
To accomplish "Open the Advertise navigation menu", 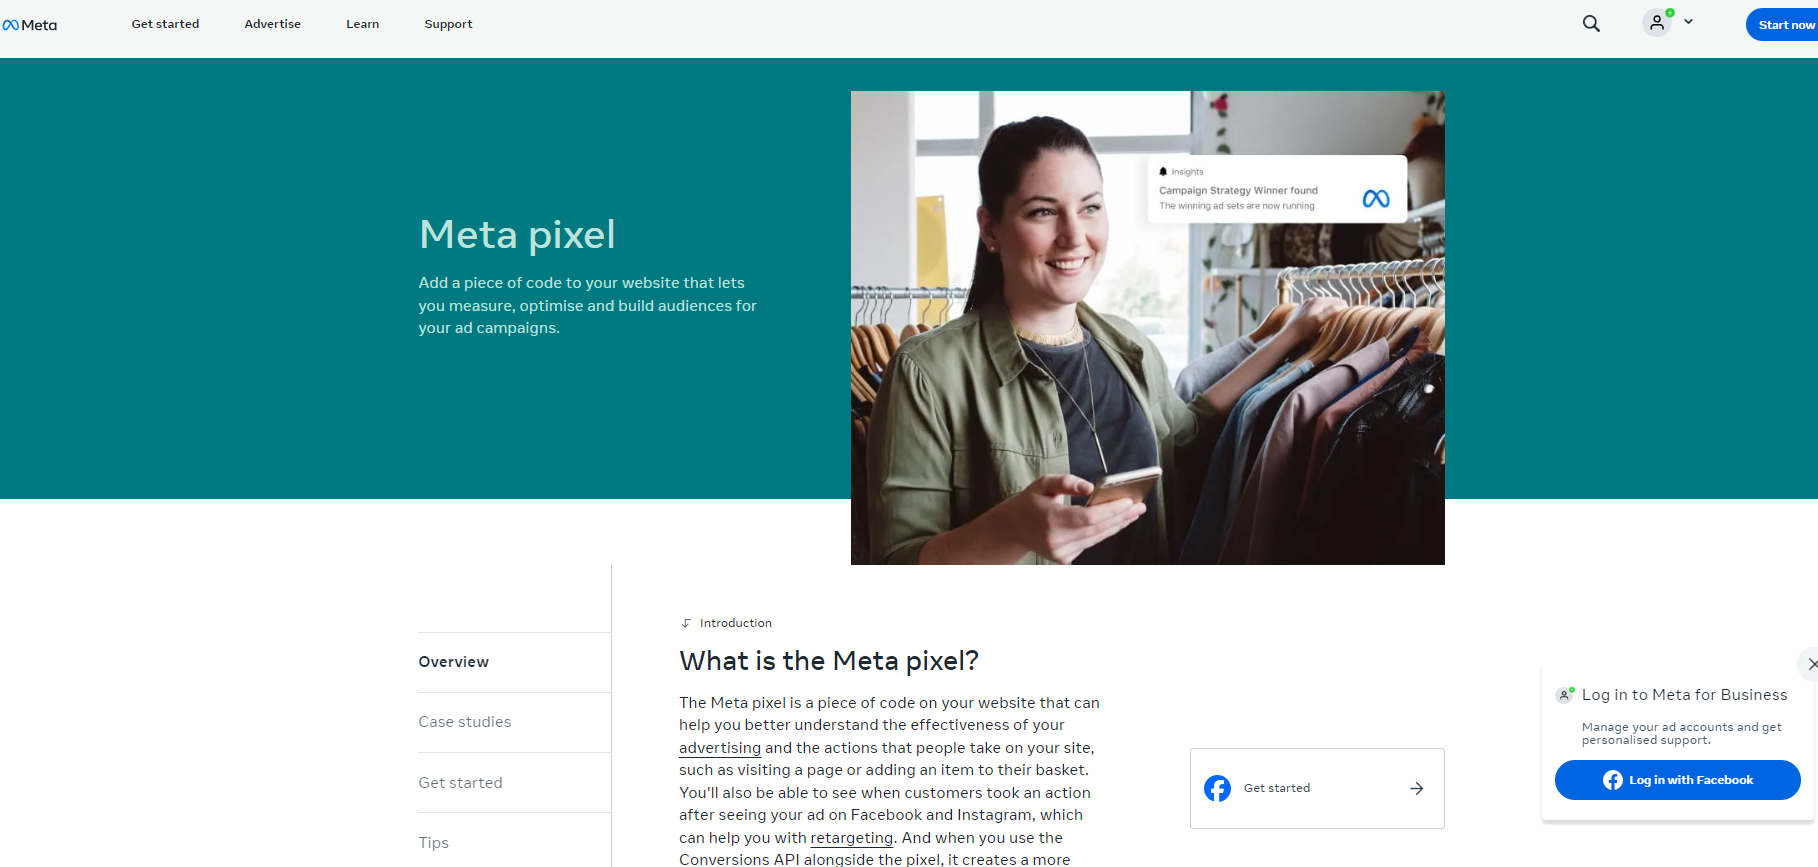I will coord(272,24).
